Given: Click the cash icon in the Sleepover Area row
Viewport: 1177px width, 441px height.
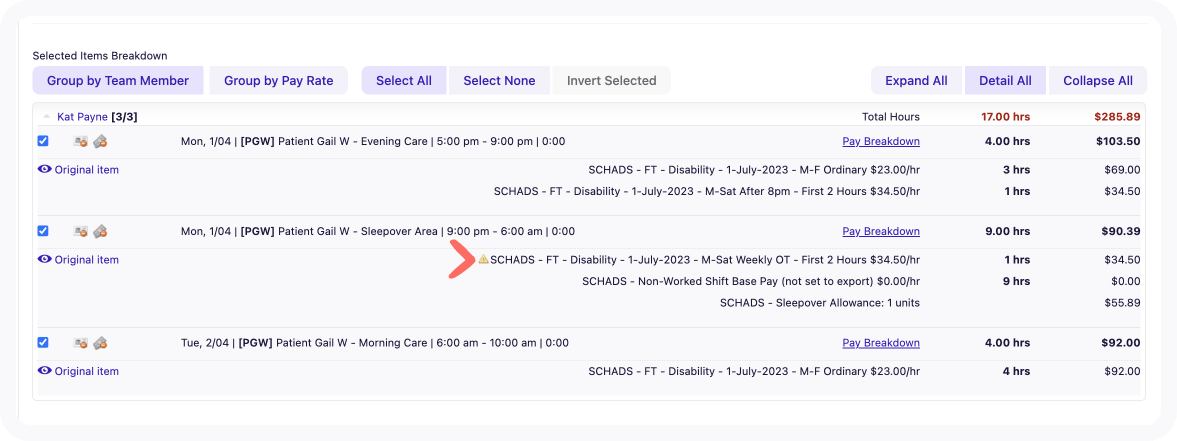Looking at the screenshot, I should pyautogui.click(x=100, y=231).
